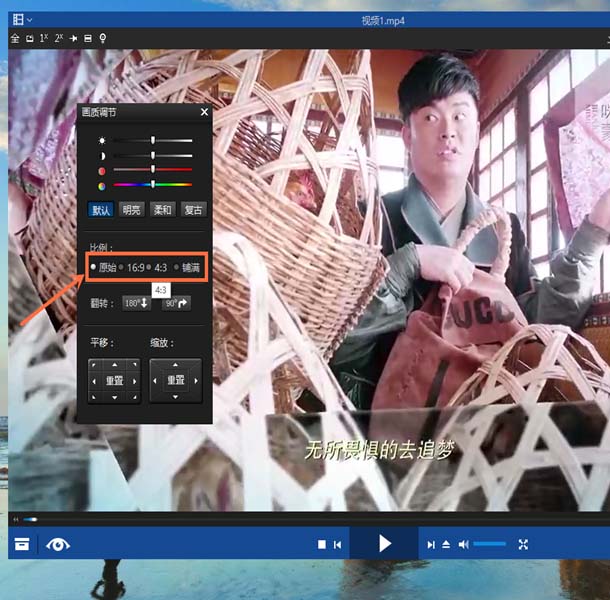Go to the previous video
The image size is (610, 600).
(x=337, y=545)
